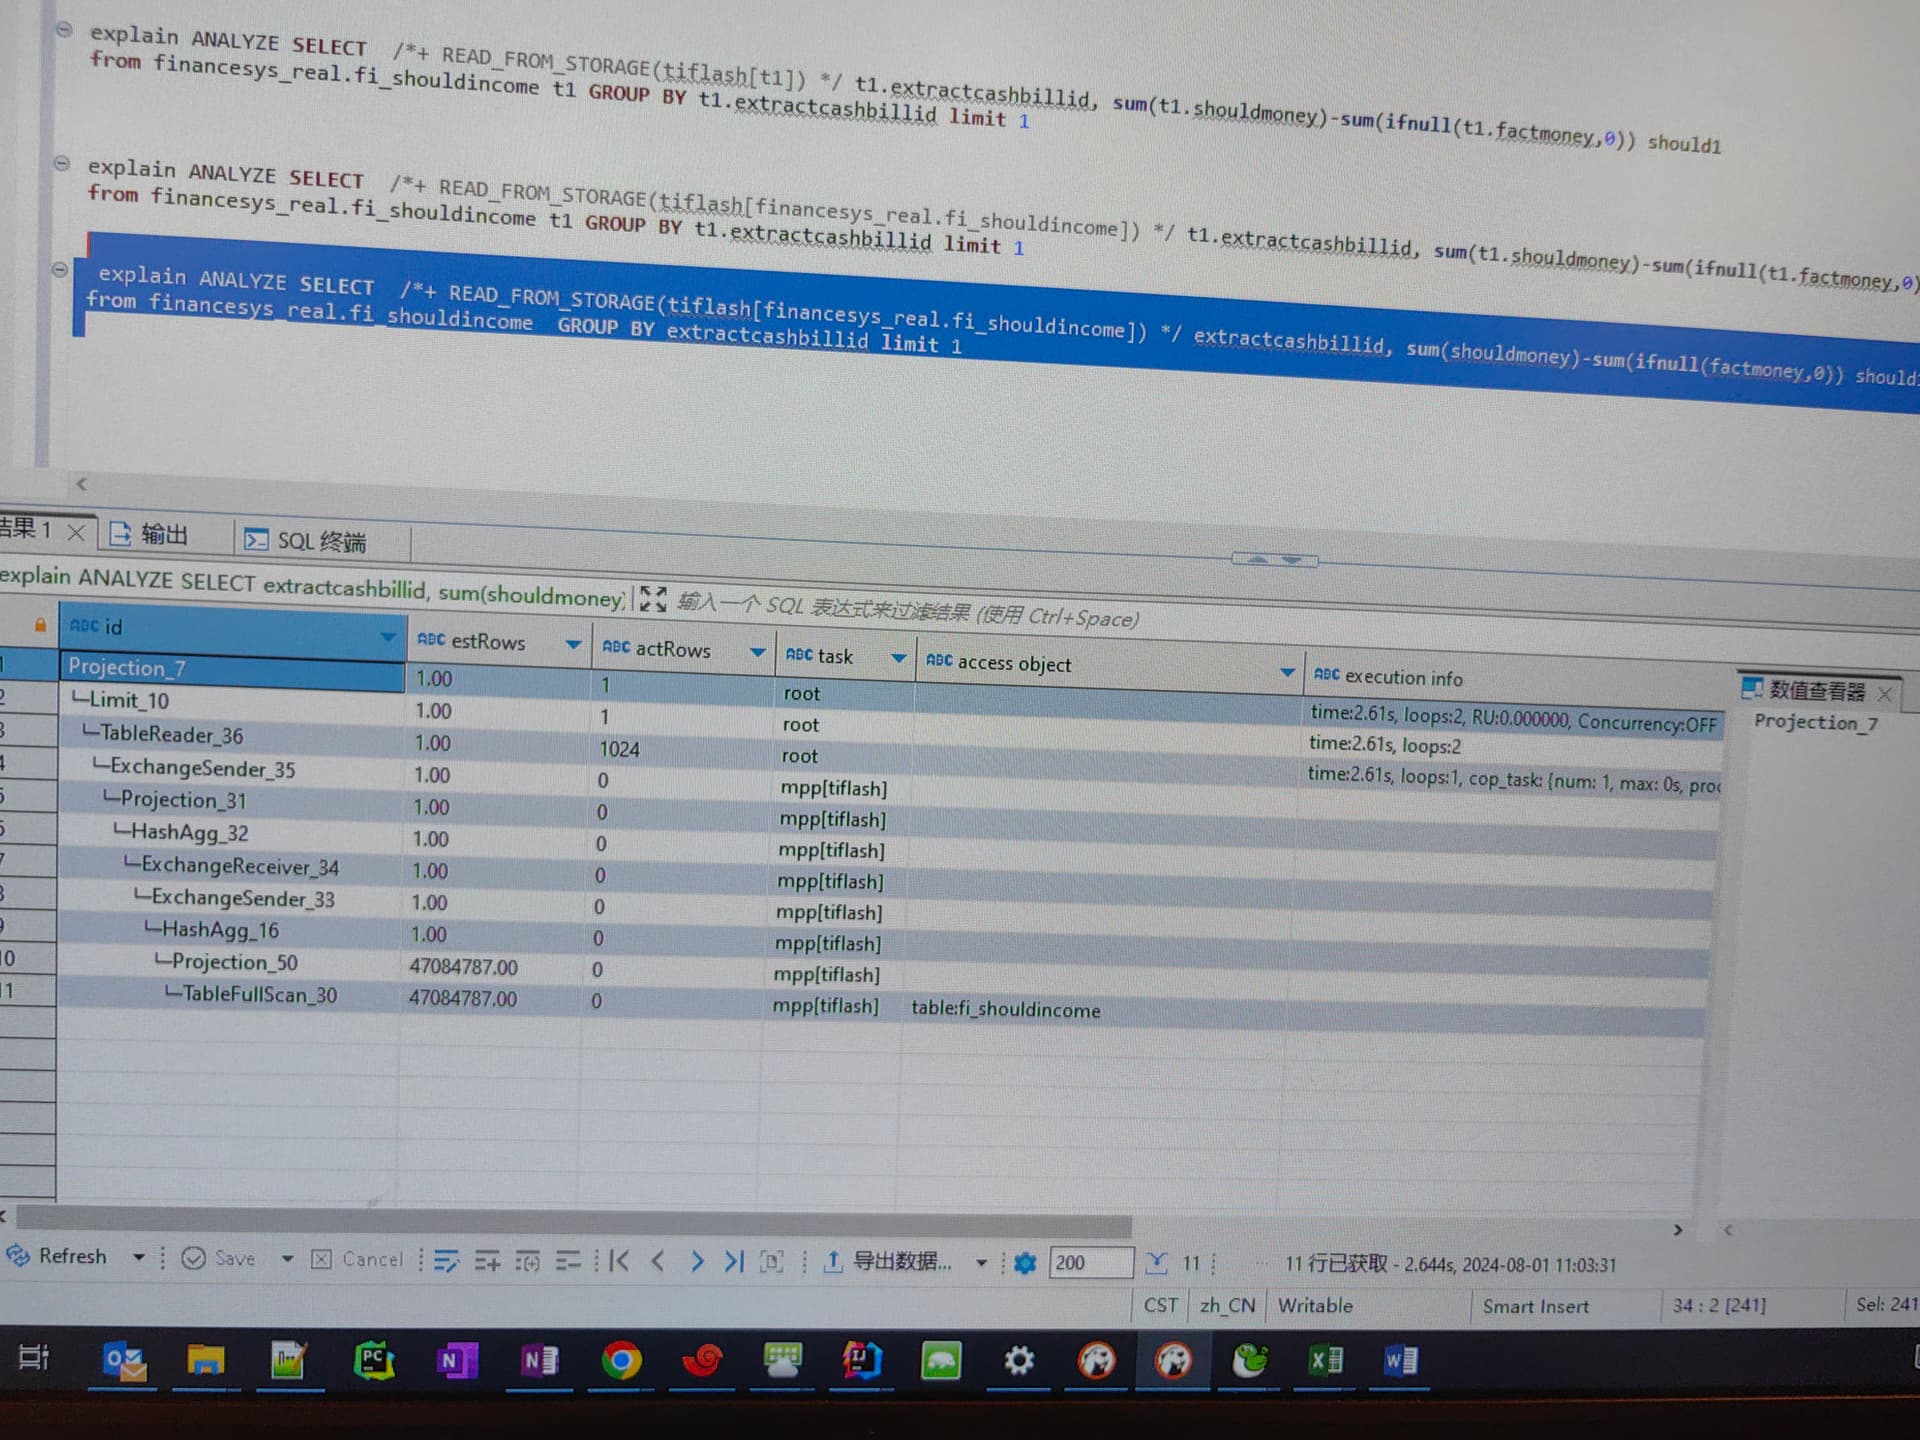Collapse the third SQL statement fold marker
The image size is (1920, 1440).
(60, 269)
